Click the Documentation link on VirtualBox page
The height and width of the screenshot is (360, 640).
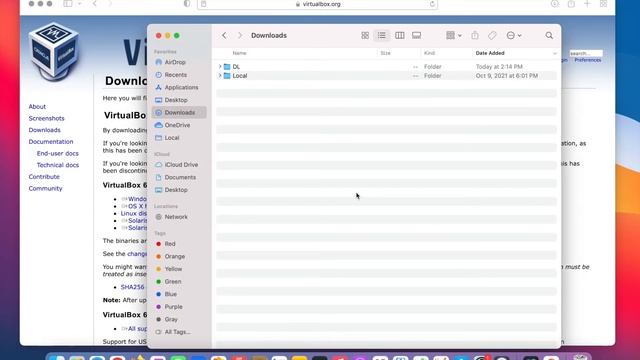click(51, 142)
